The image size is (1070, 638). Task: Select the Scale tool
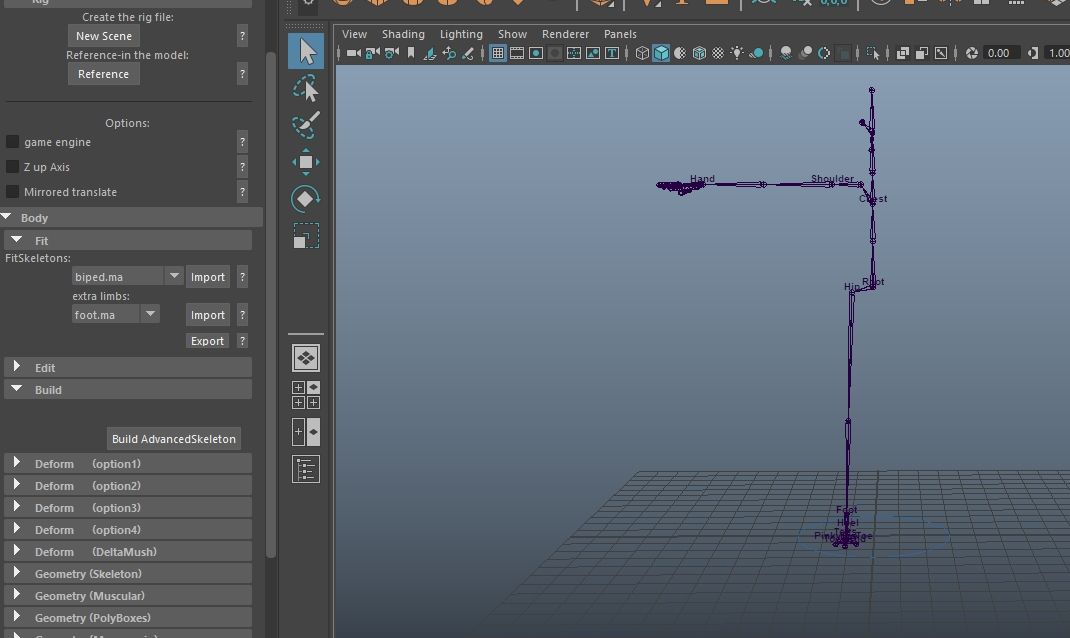pyautogui.click(x=306, y=235)
